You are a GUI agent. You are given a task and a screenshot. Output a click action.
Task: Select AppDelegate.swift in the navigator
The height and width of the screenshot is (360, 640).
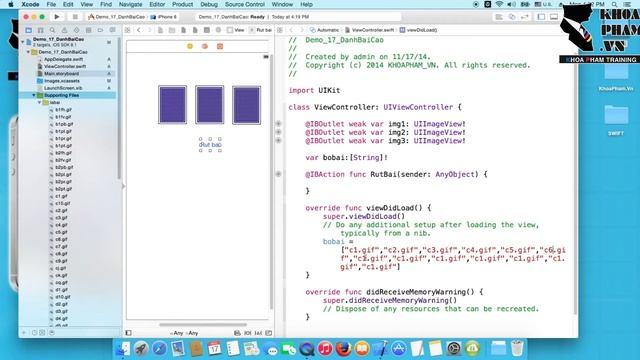63,59
